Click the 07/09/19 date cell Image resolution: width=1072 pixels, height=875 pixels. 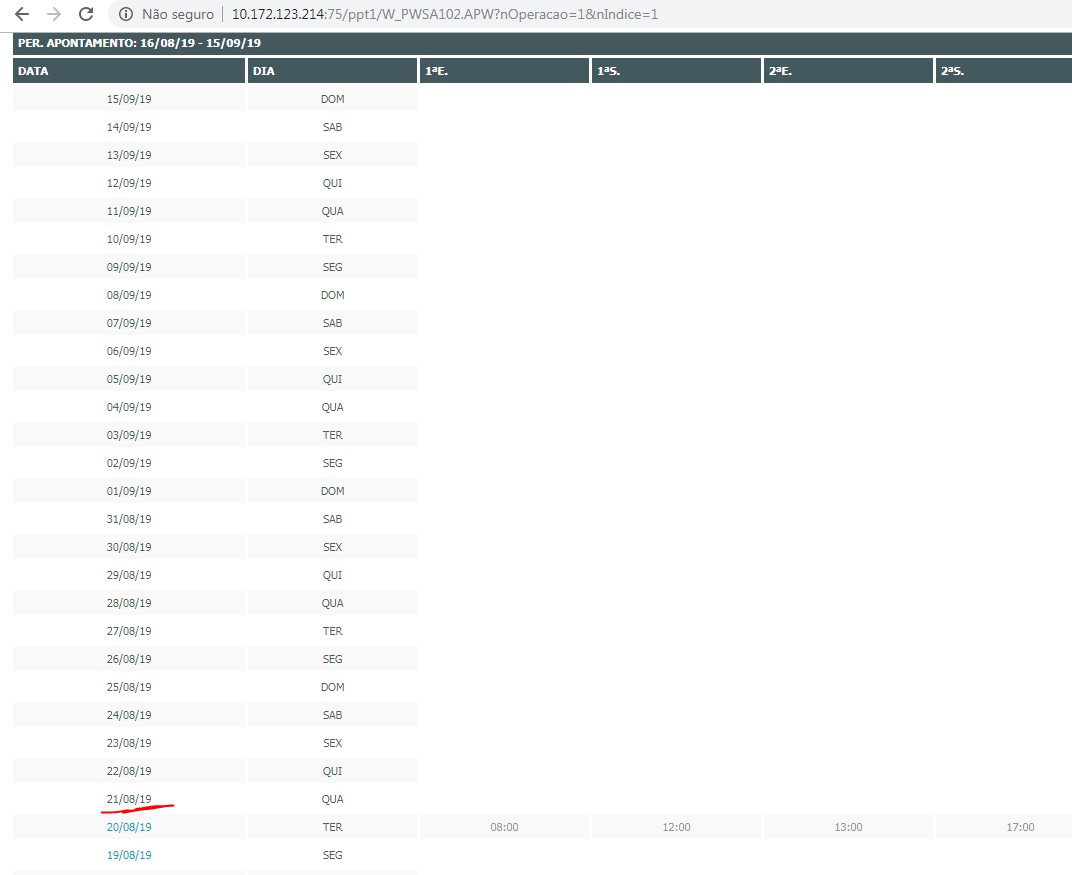point(129,323)
